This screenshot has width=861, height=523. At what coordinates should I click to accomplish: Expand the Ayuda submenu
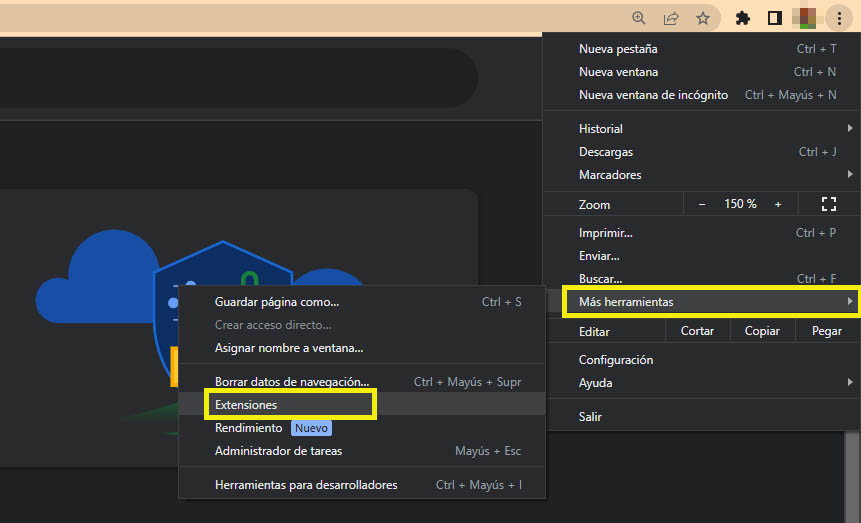tap(700, 383)
